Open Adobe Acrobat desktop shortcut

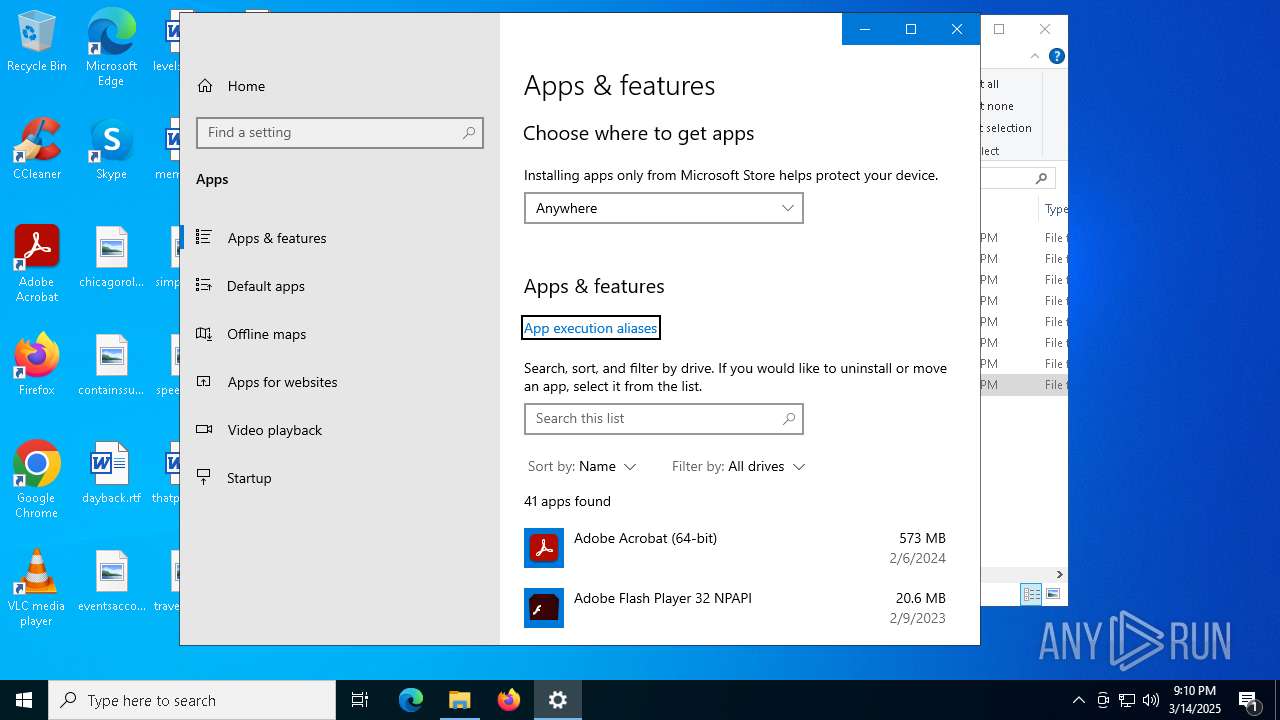(x=37, y=263)
